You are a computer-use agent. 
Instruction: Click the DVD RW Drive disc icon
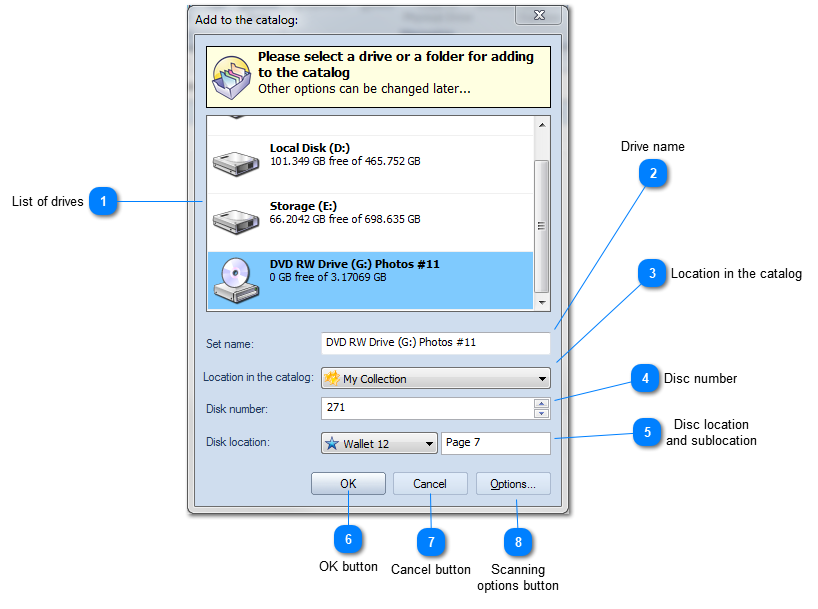(236, 279)
